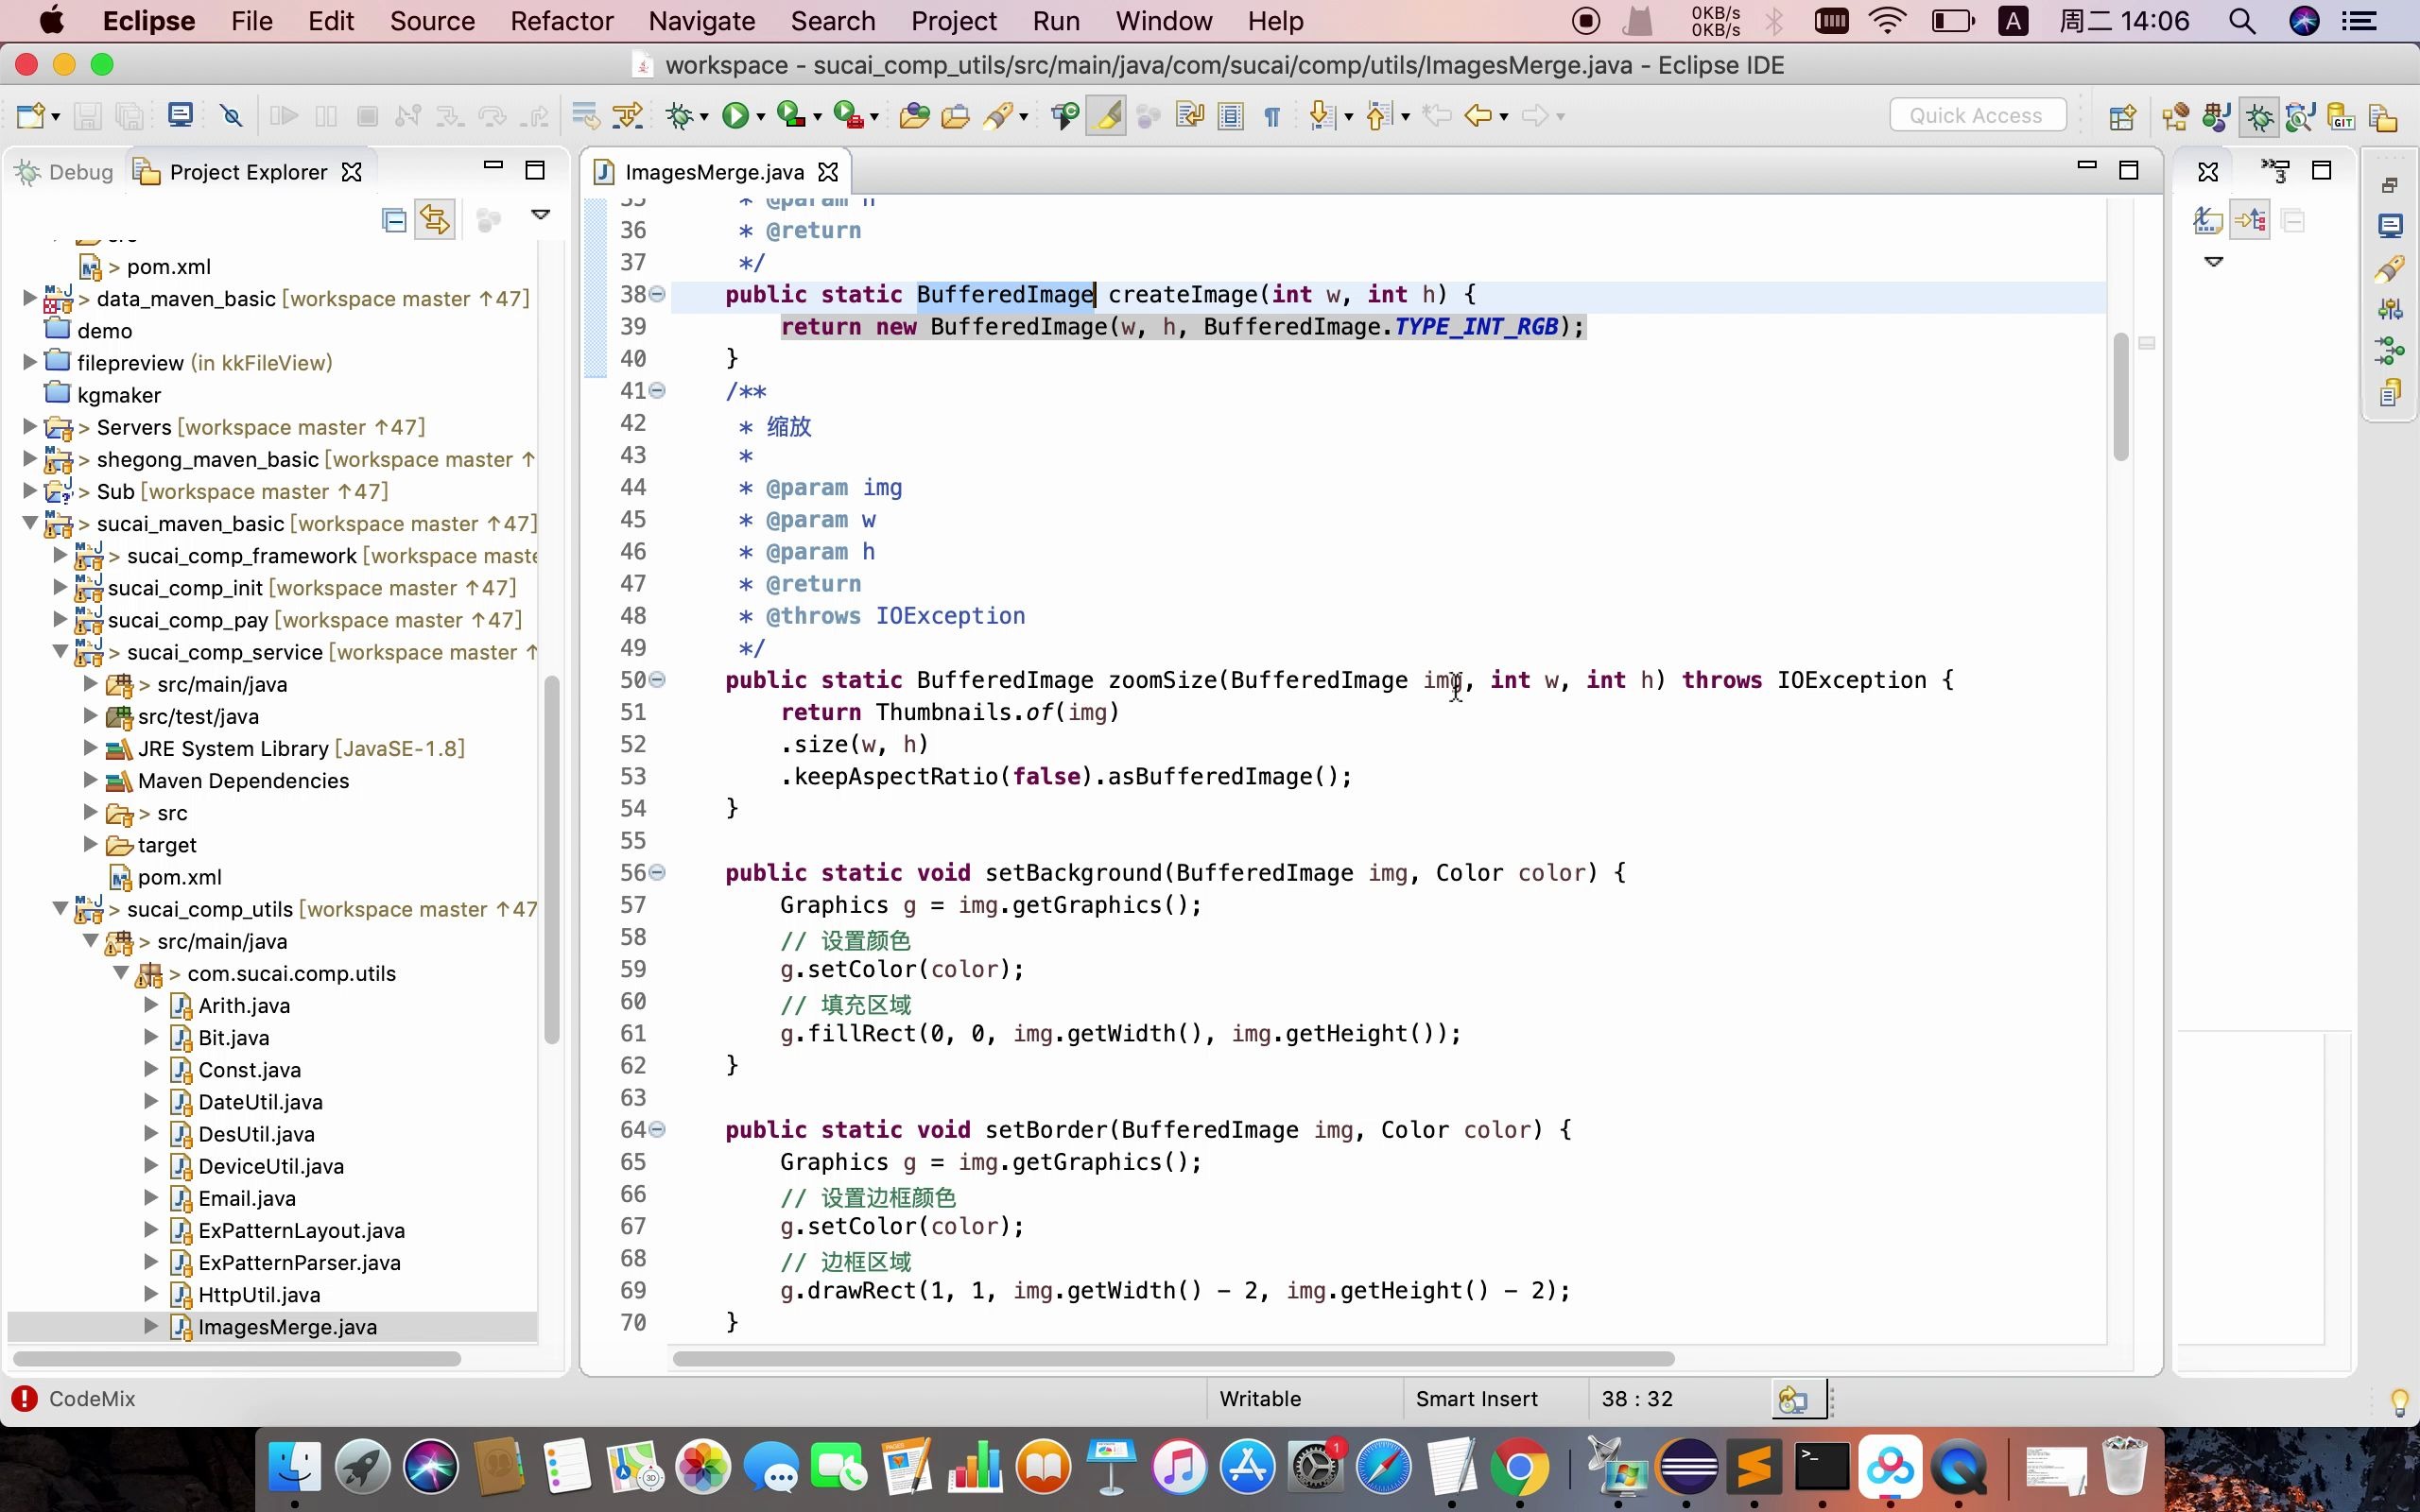Click the editor vertical scrollbar thumb
Screen dimensions: 2420x1512
2120,396
